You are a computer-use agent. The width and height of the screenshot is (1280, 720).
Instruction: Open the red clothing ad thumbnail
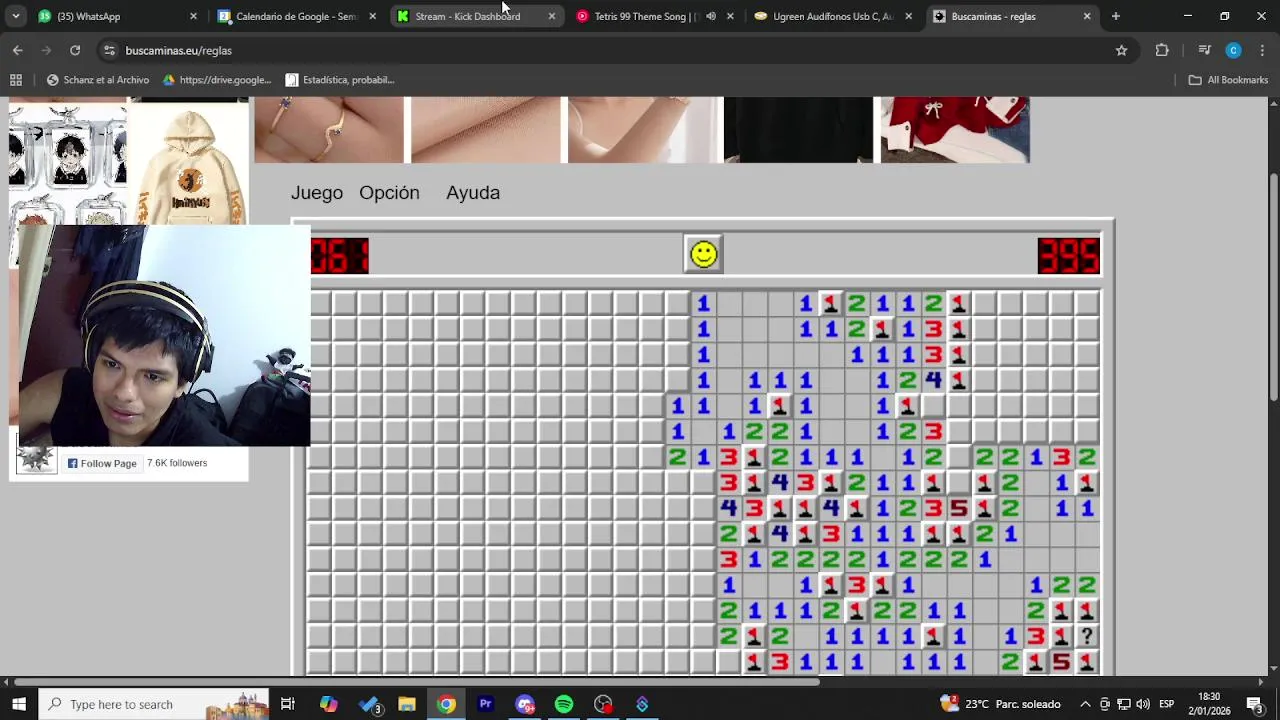[x=955, y=130]
